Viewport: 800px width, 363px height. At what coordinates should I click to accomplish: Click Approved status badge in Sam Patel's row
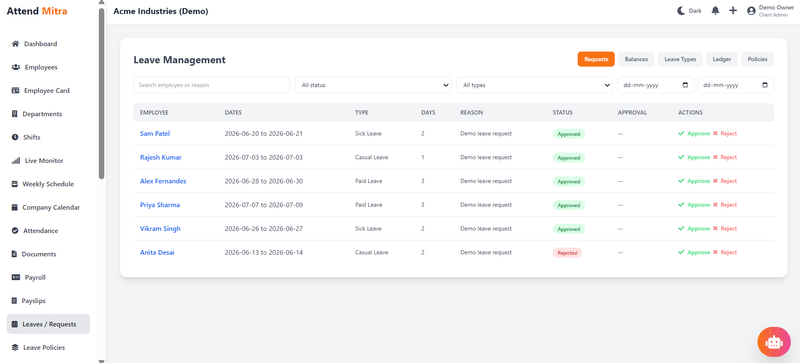tap(569, 134)
